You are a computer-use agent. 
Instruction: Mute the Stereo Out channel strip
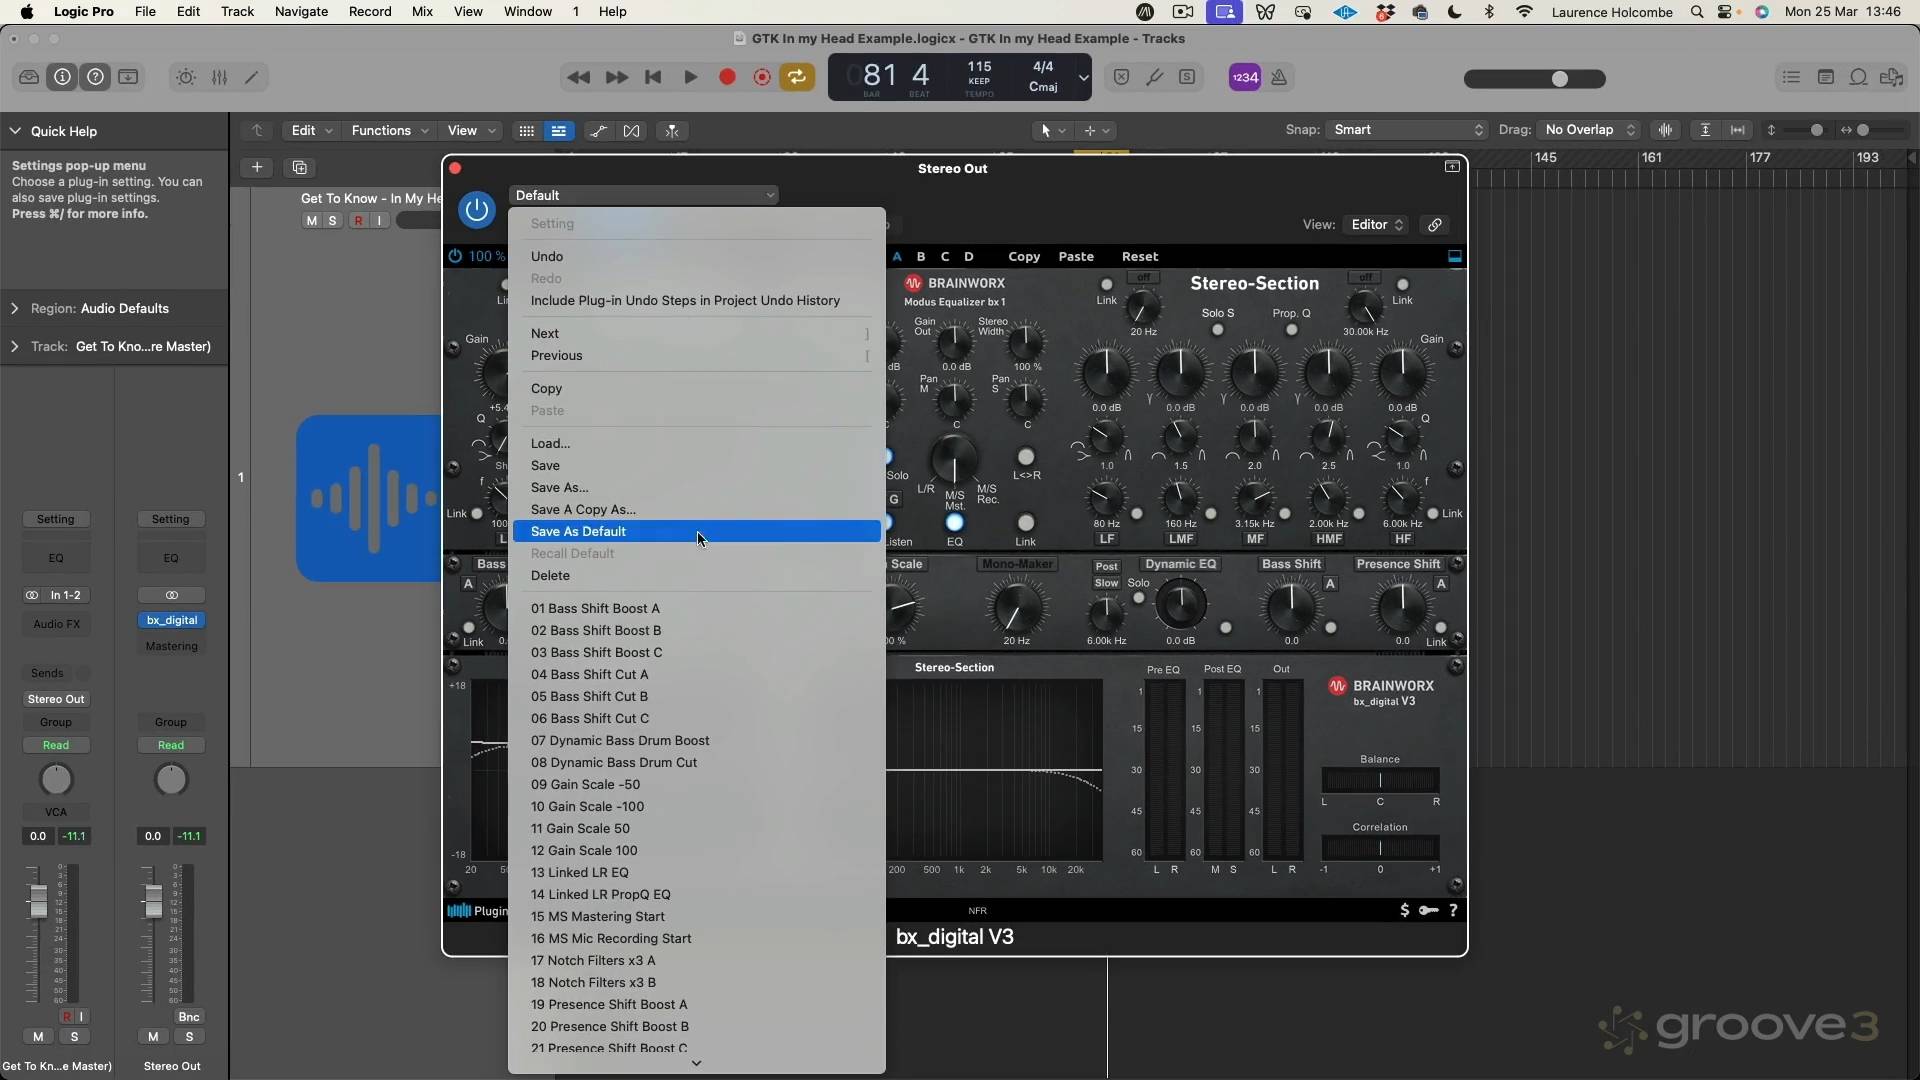pos(153,1037)
